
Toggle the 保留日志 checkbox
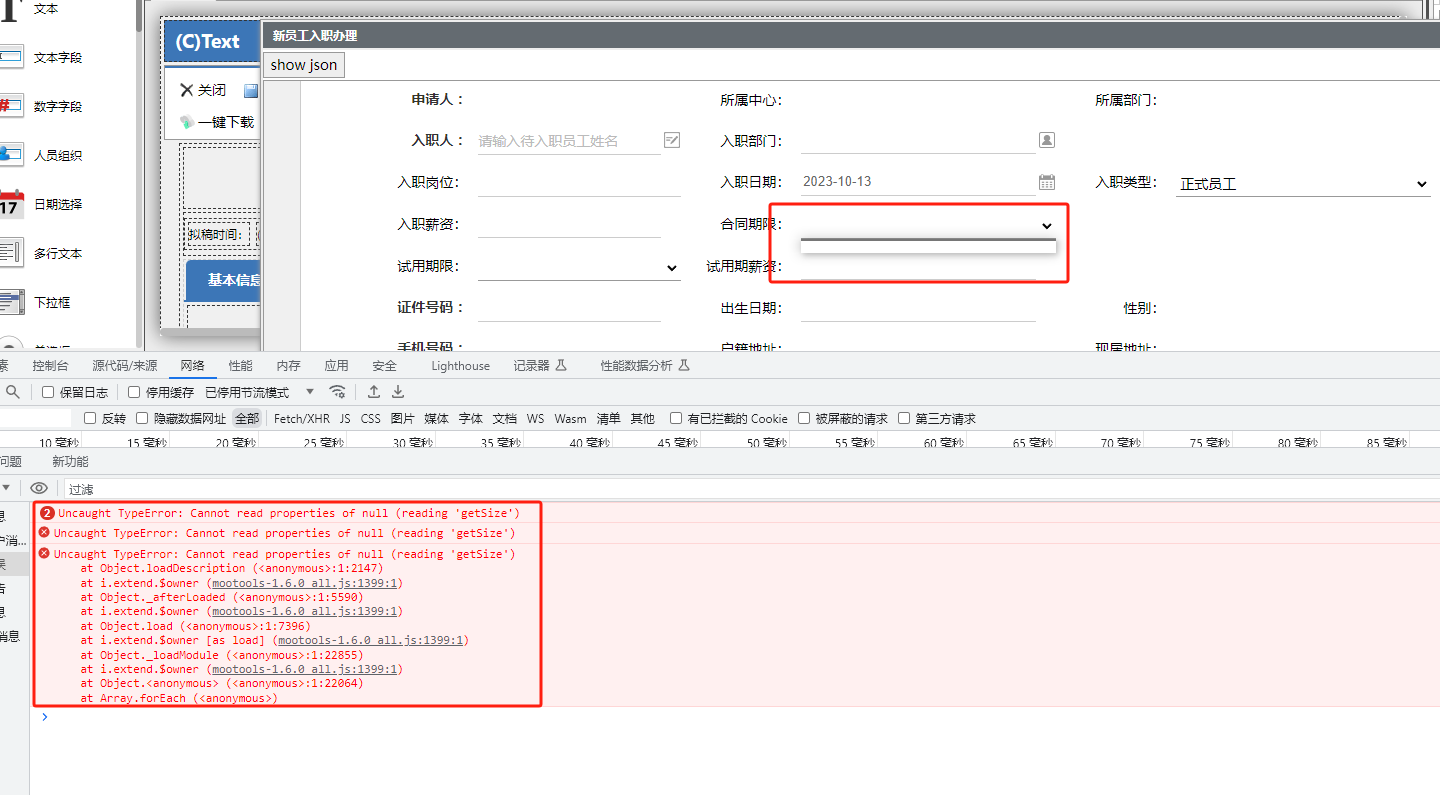tap(48, 392)
